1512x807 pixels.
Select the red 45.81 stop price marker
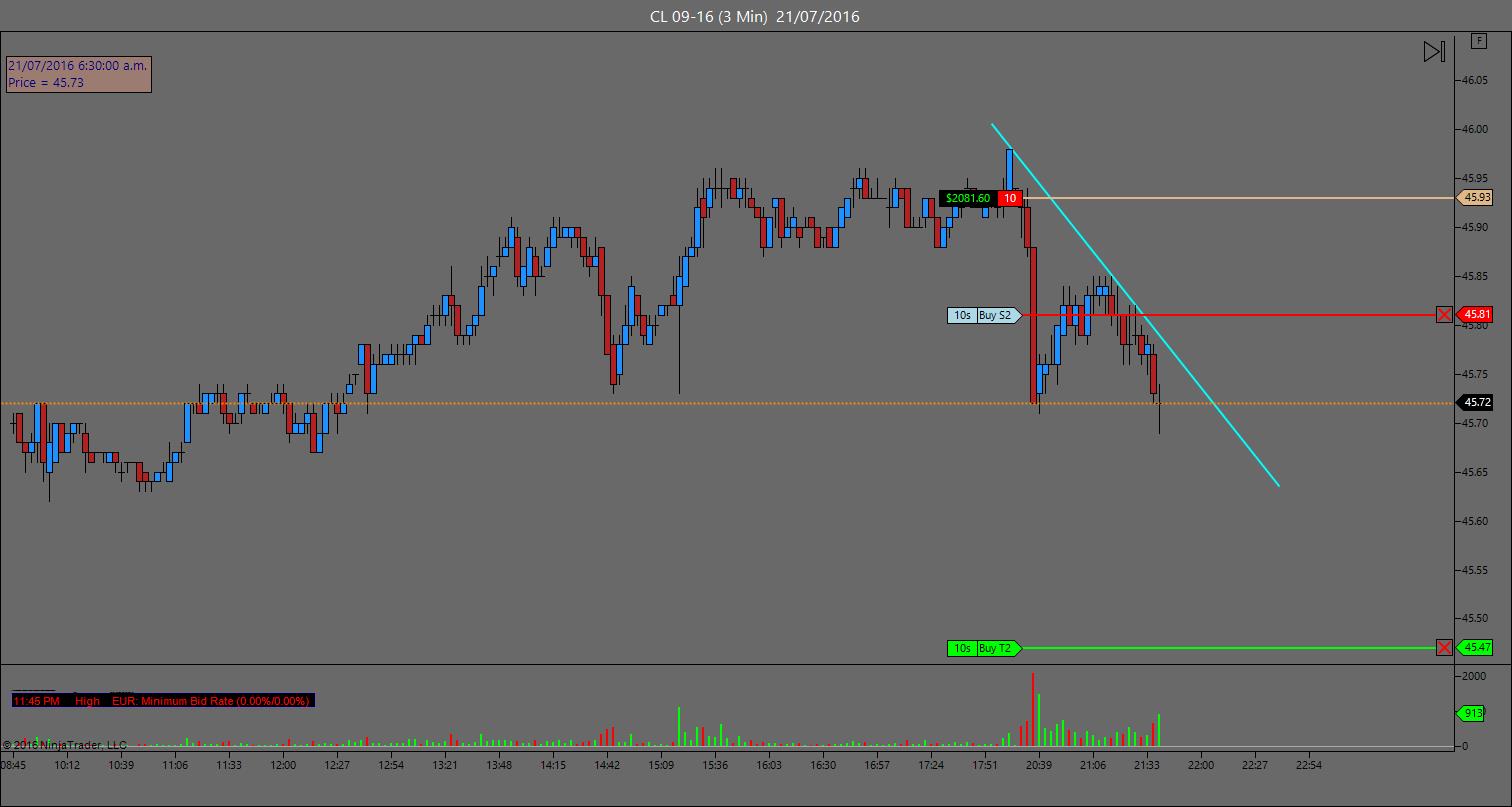(1477, 315)
